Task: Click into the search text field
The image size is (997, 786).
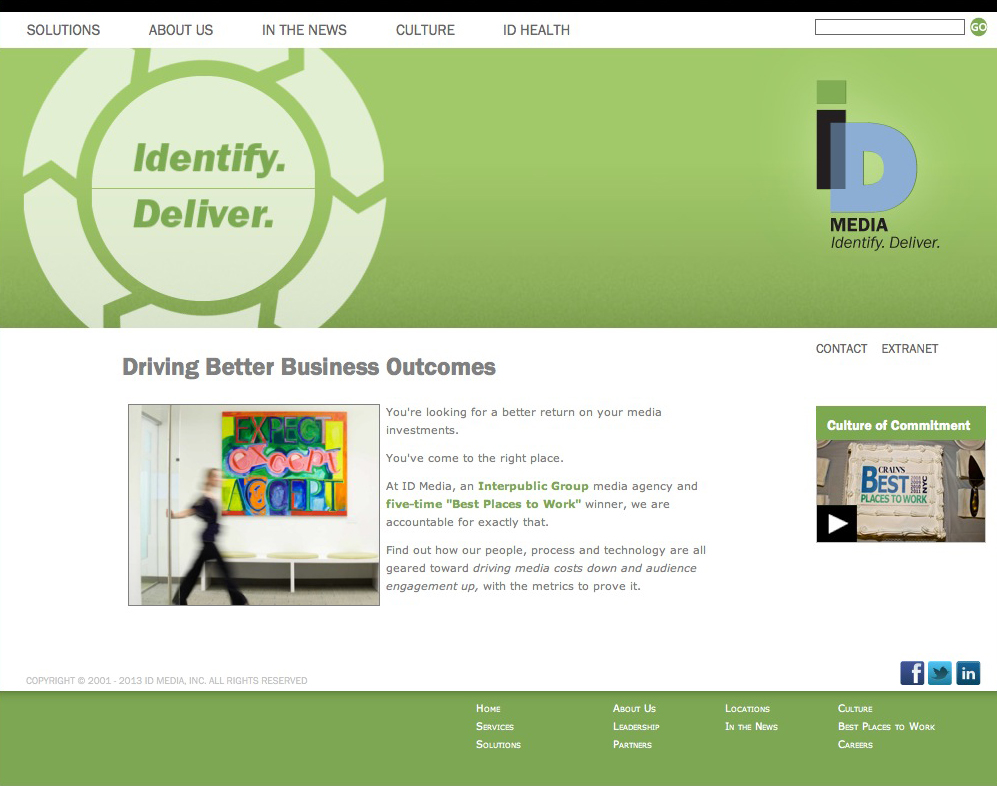Action: click(x=890, y=27)
